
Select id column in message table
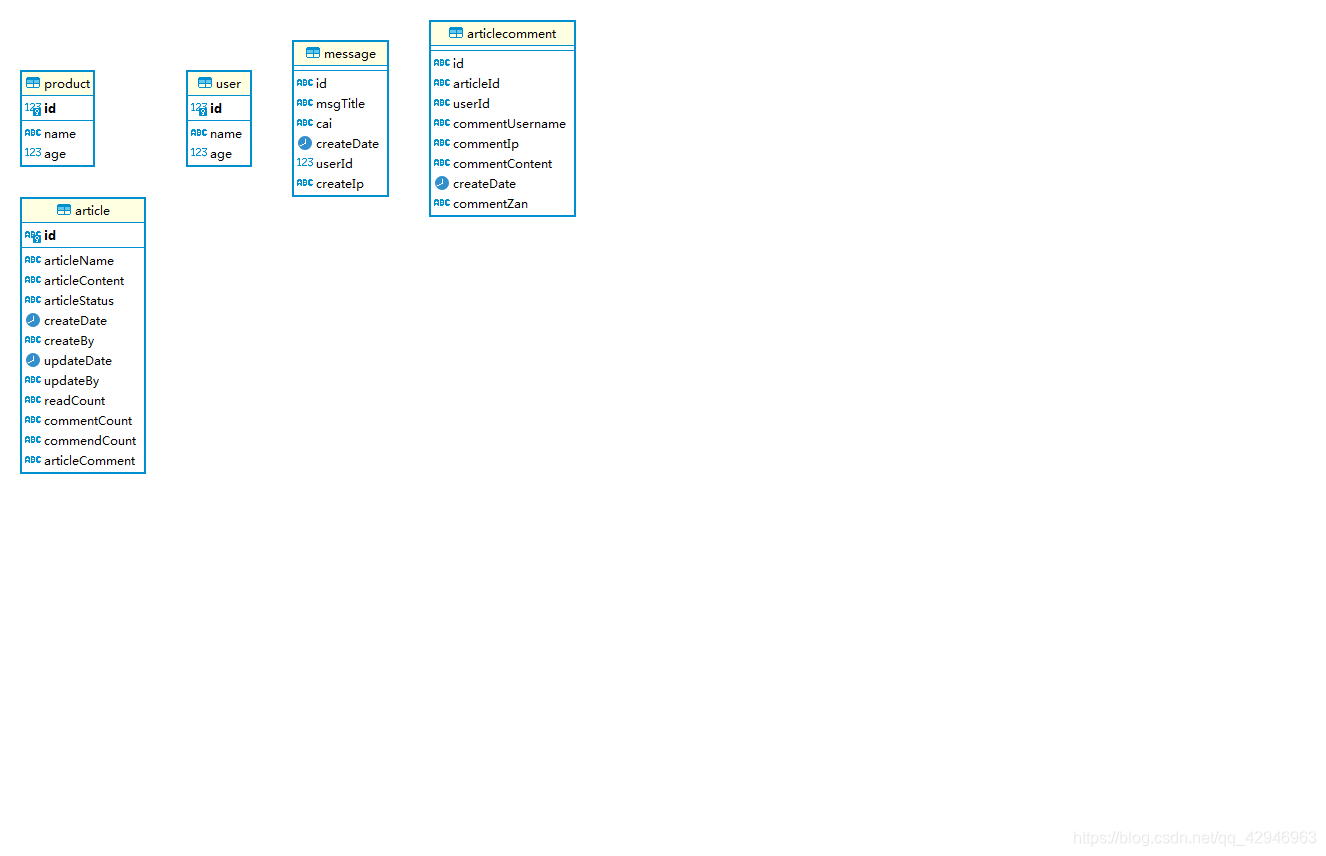(340, 83)
